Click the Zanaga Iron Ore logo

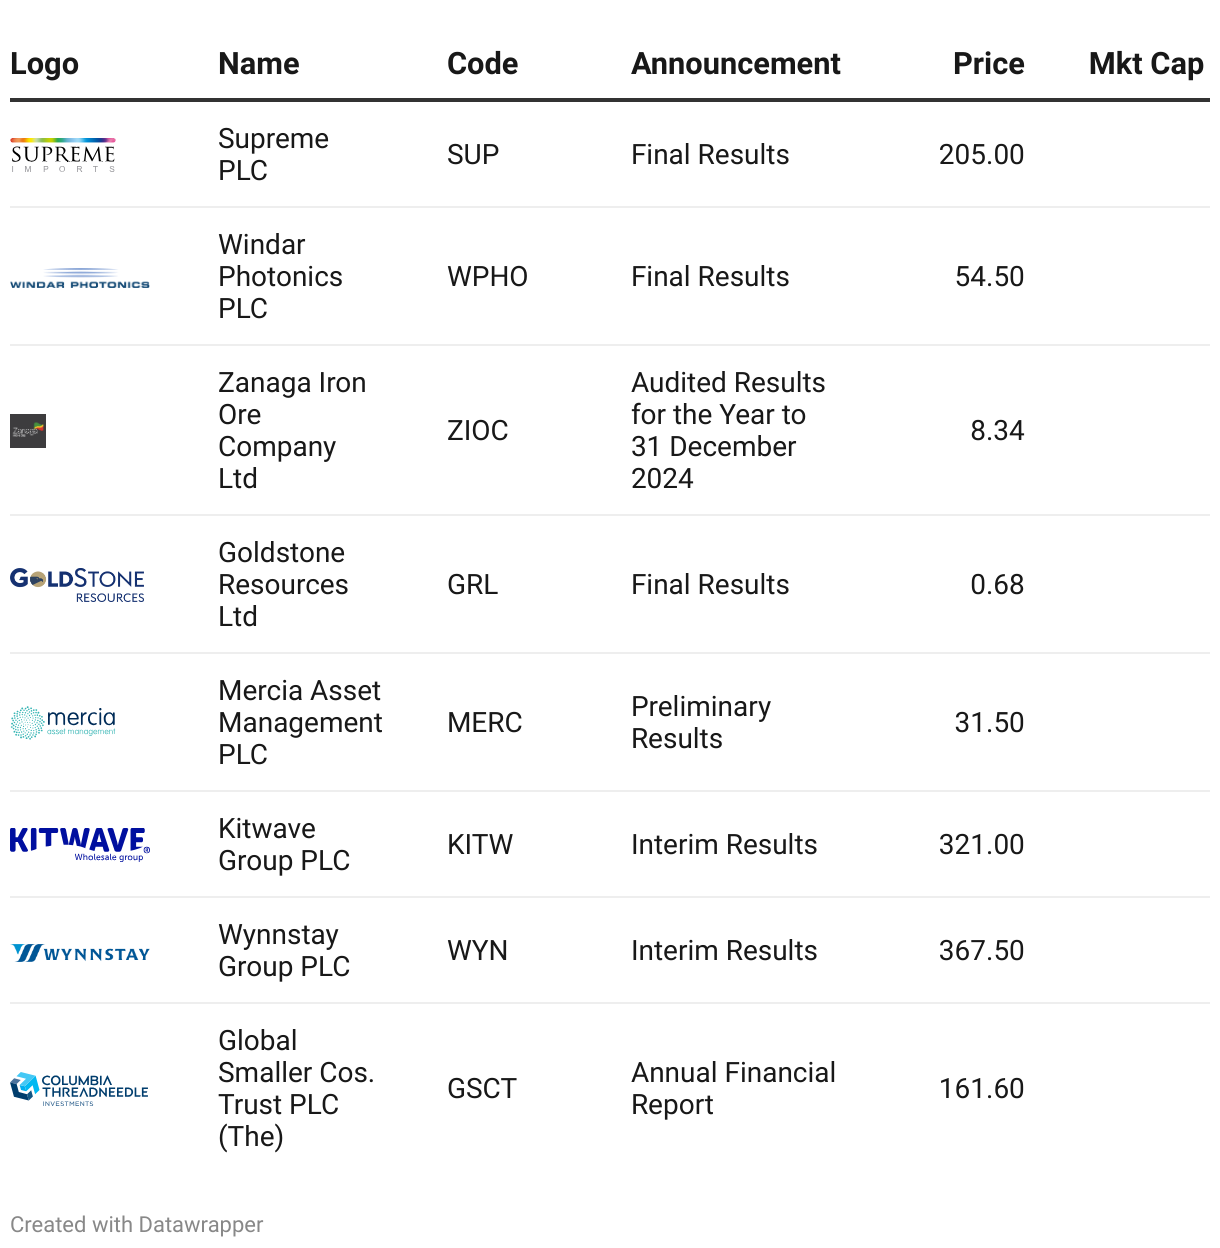tap(28, 431)
